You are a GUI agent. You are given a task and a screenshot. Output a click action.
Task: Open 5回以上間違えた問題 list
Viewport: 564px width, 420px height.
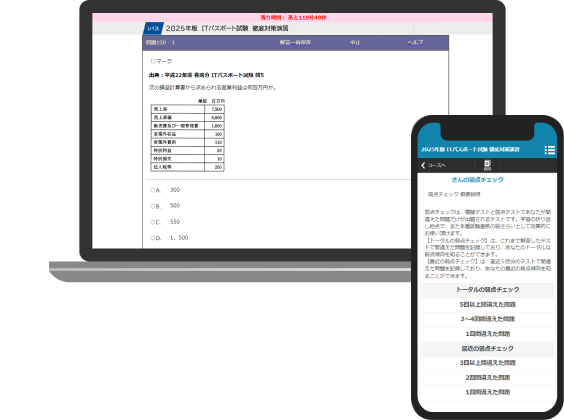coord(487,305)
